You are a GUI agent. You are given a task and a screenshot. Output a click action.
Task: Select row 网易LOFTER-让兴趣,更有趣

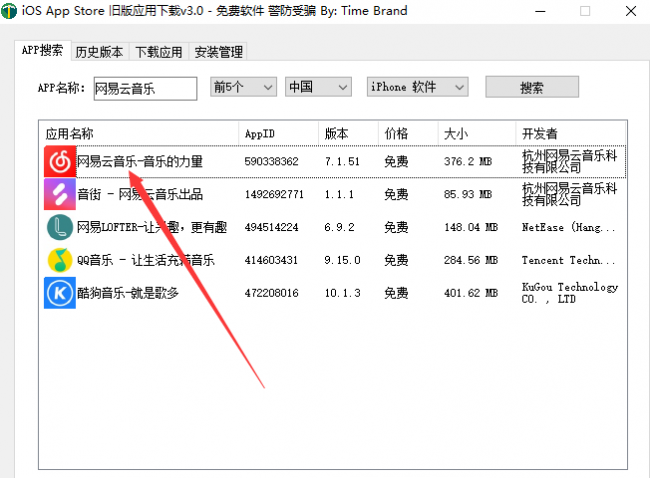click(x=335, y=227)
